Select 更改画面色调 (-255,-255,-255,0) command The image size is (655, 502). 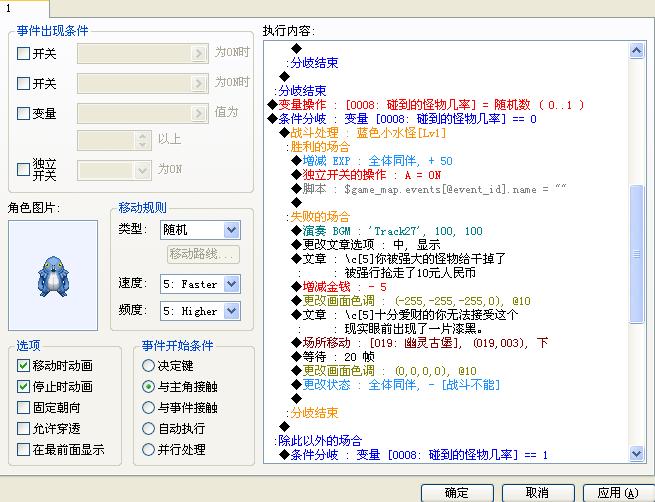coord(411,301)
